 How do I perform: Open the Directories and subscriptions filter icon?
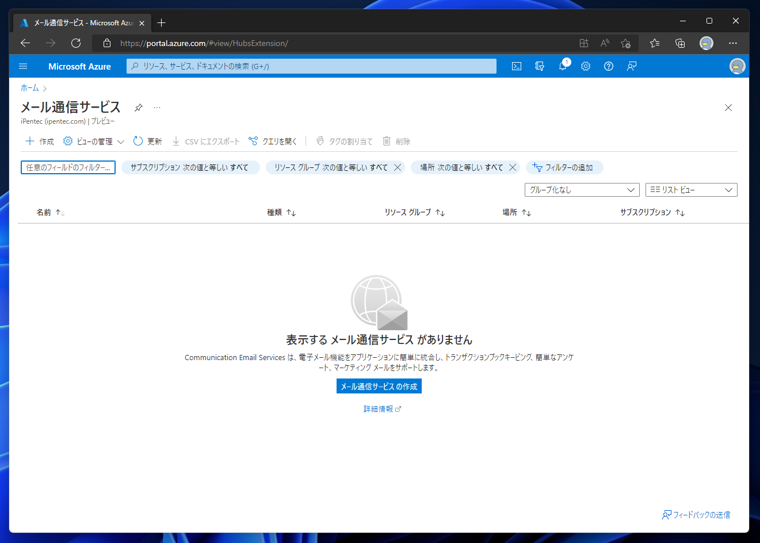coord(539,66)
